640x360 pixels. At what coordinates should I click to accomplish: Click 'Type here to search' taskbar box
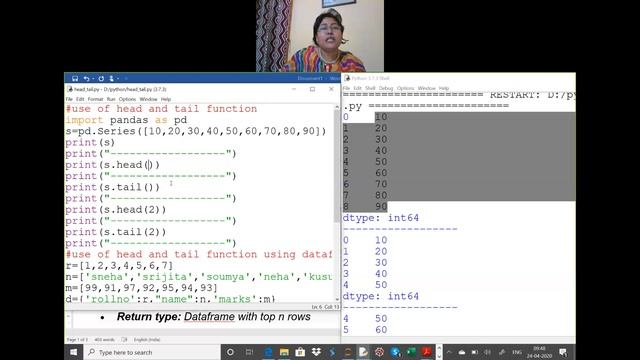[x=152, y=352]
